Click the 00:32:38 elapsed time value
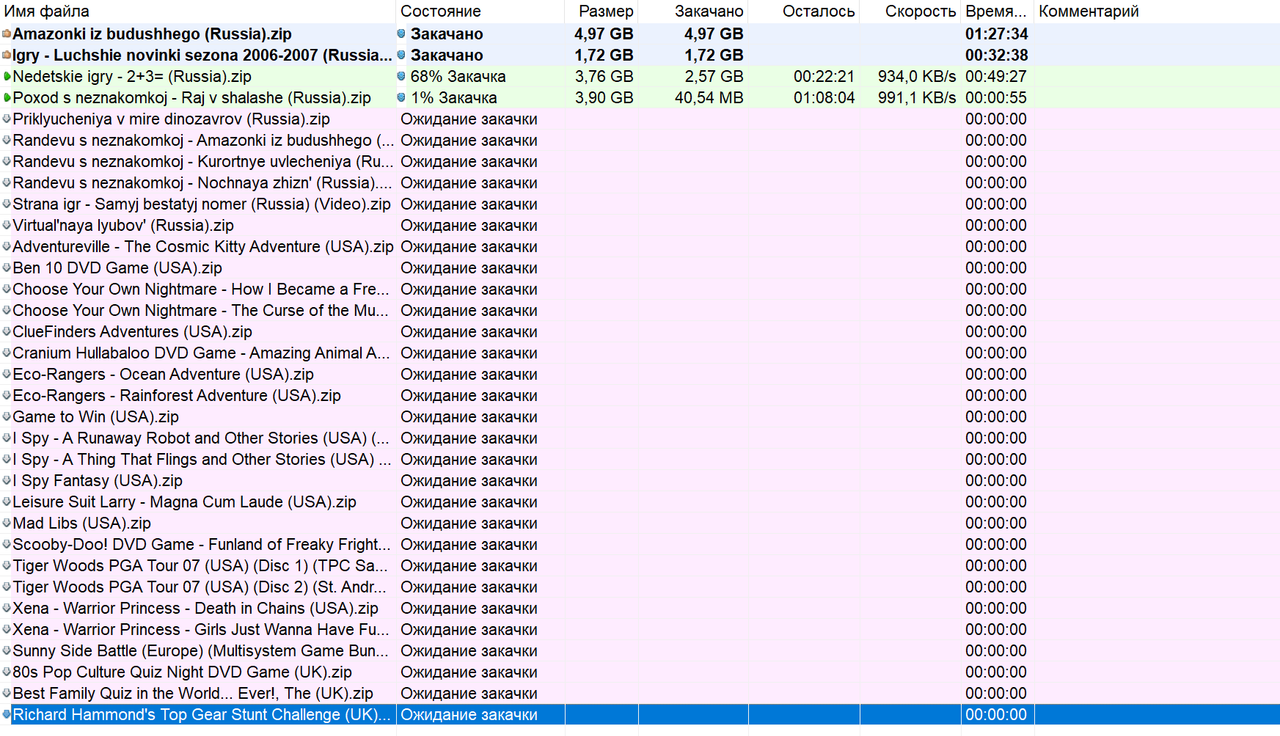Screen dimensions: 1280x736 (997, 55)
